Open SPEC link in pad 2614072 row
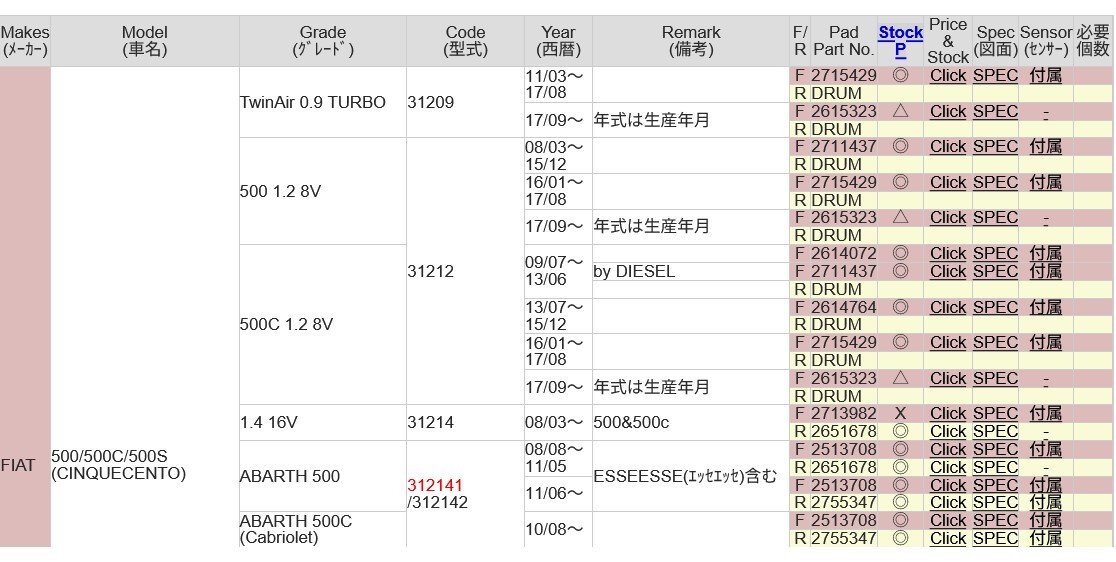1116x562 pixels. [x=995, y=253]
